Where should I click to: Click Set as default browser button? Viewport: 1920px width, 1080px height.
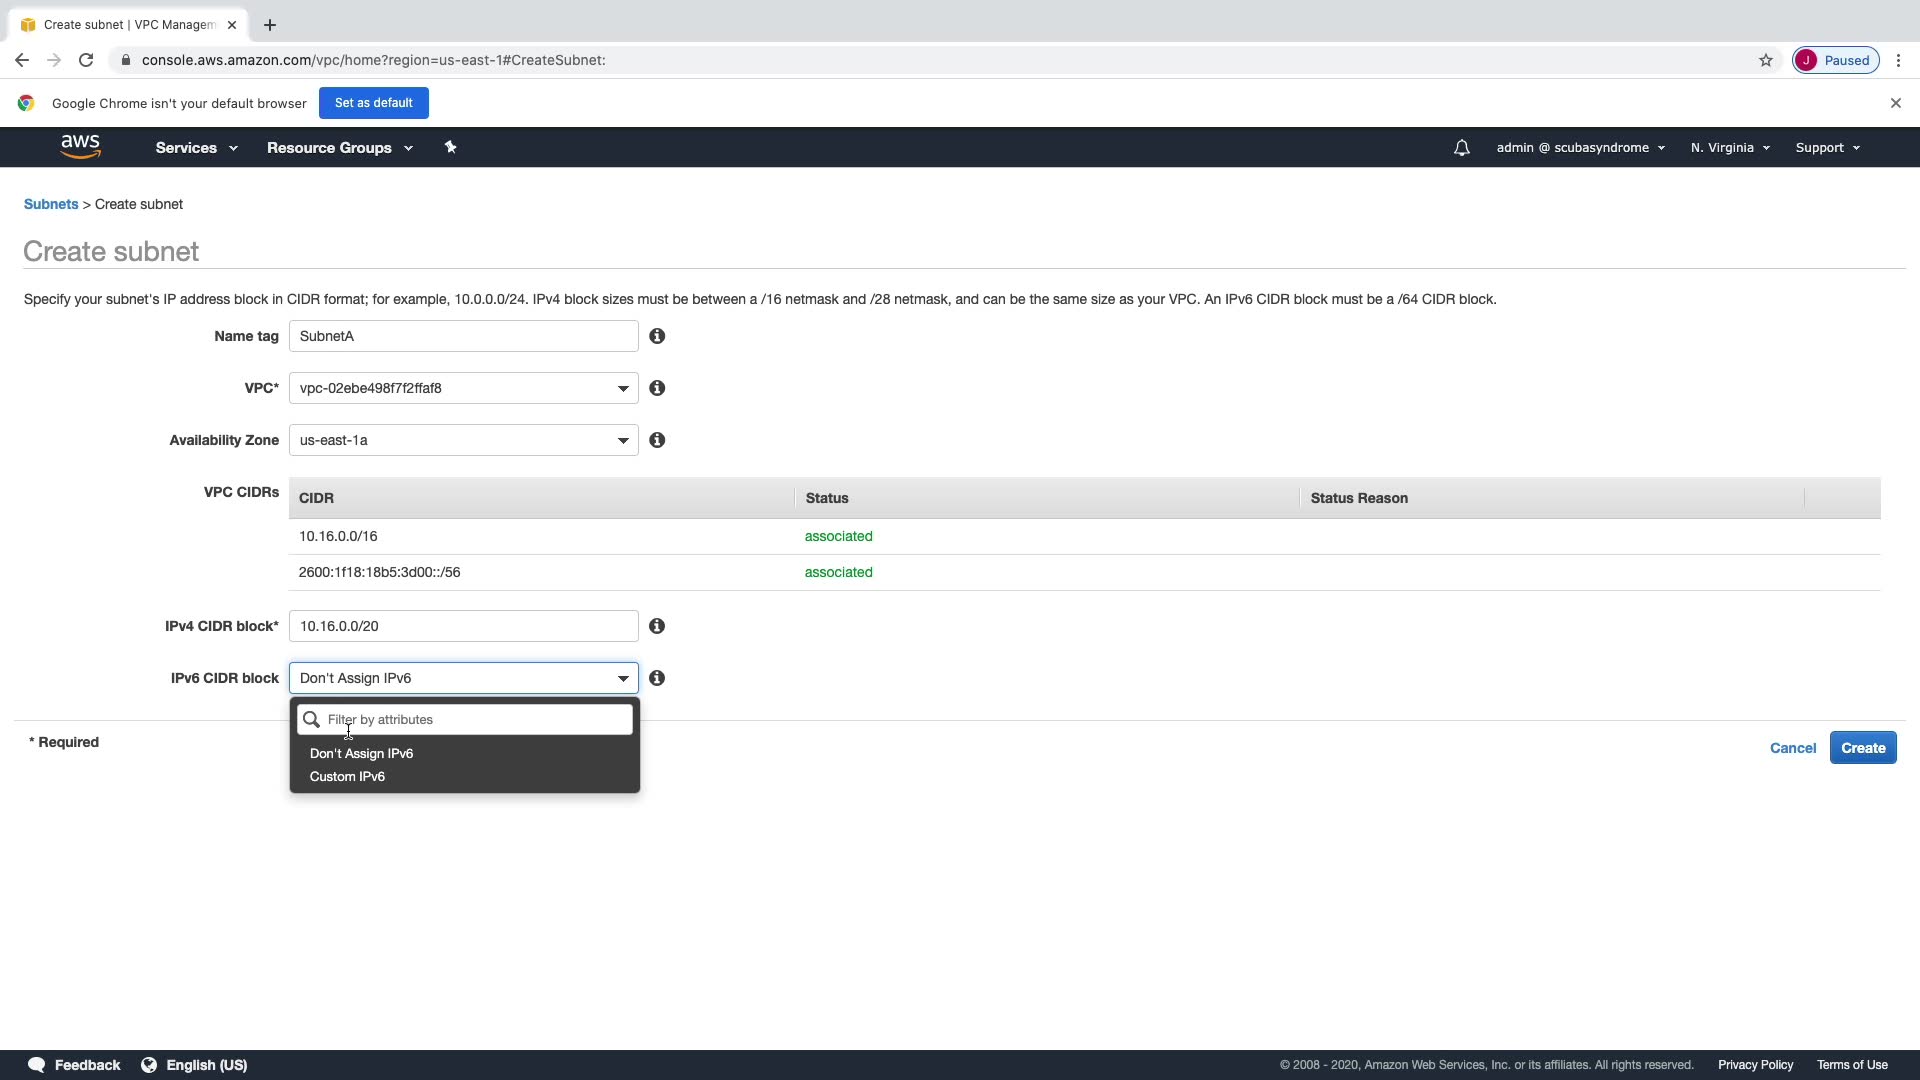373,103
